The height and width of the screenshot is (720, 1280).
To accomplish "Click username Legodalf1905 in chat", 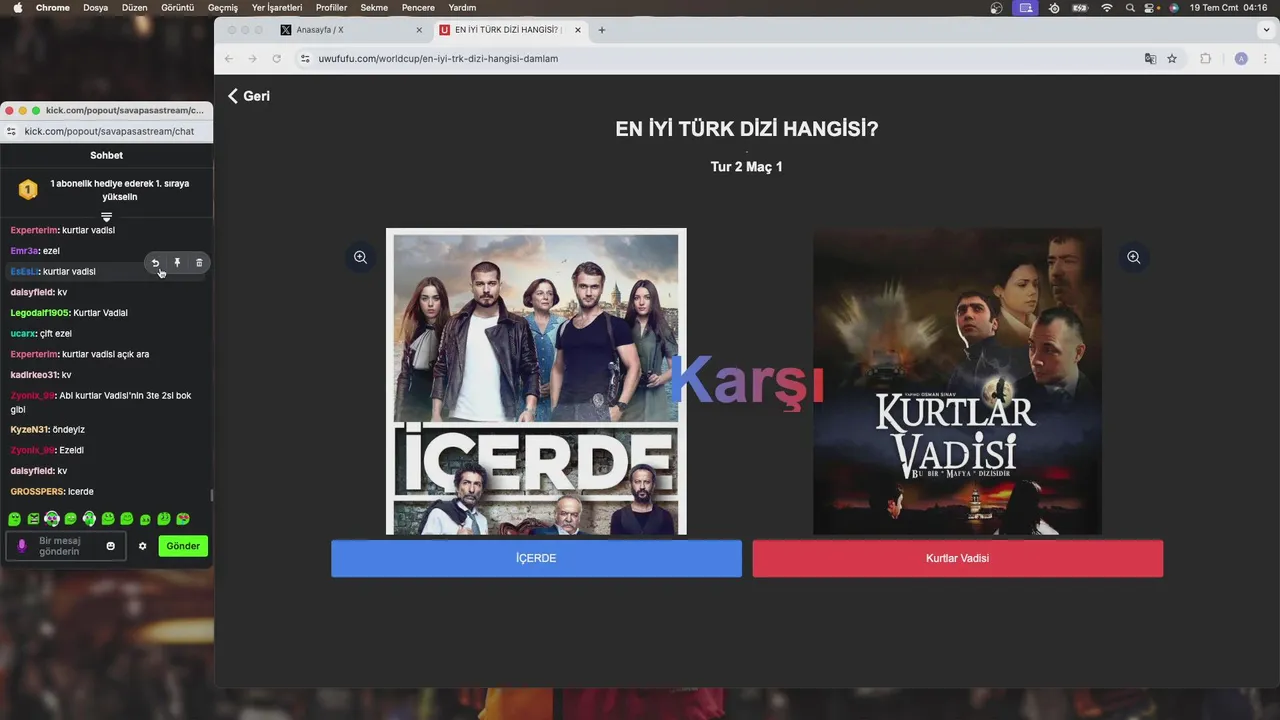I will pos(39,313).
